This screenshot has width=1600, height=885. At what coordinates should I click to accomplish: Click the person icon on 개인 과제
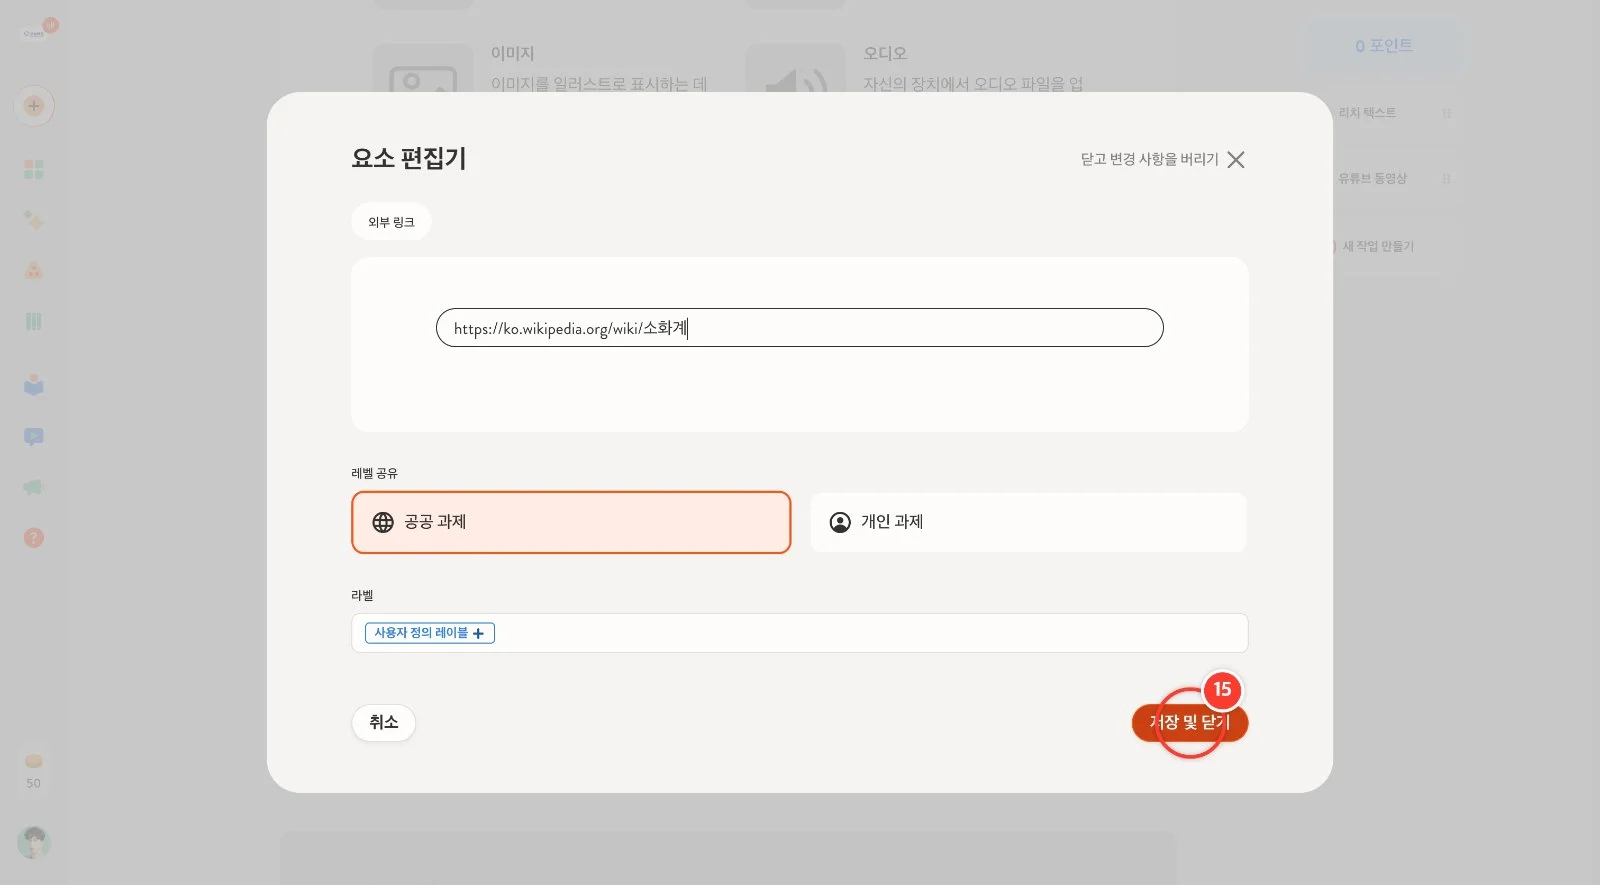point(840,522)
